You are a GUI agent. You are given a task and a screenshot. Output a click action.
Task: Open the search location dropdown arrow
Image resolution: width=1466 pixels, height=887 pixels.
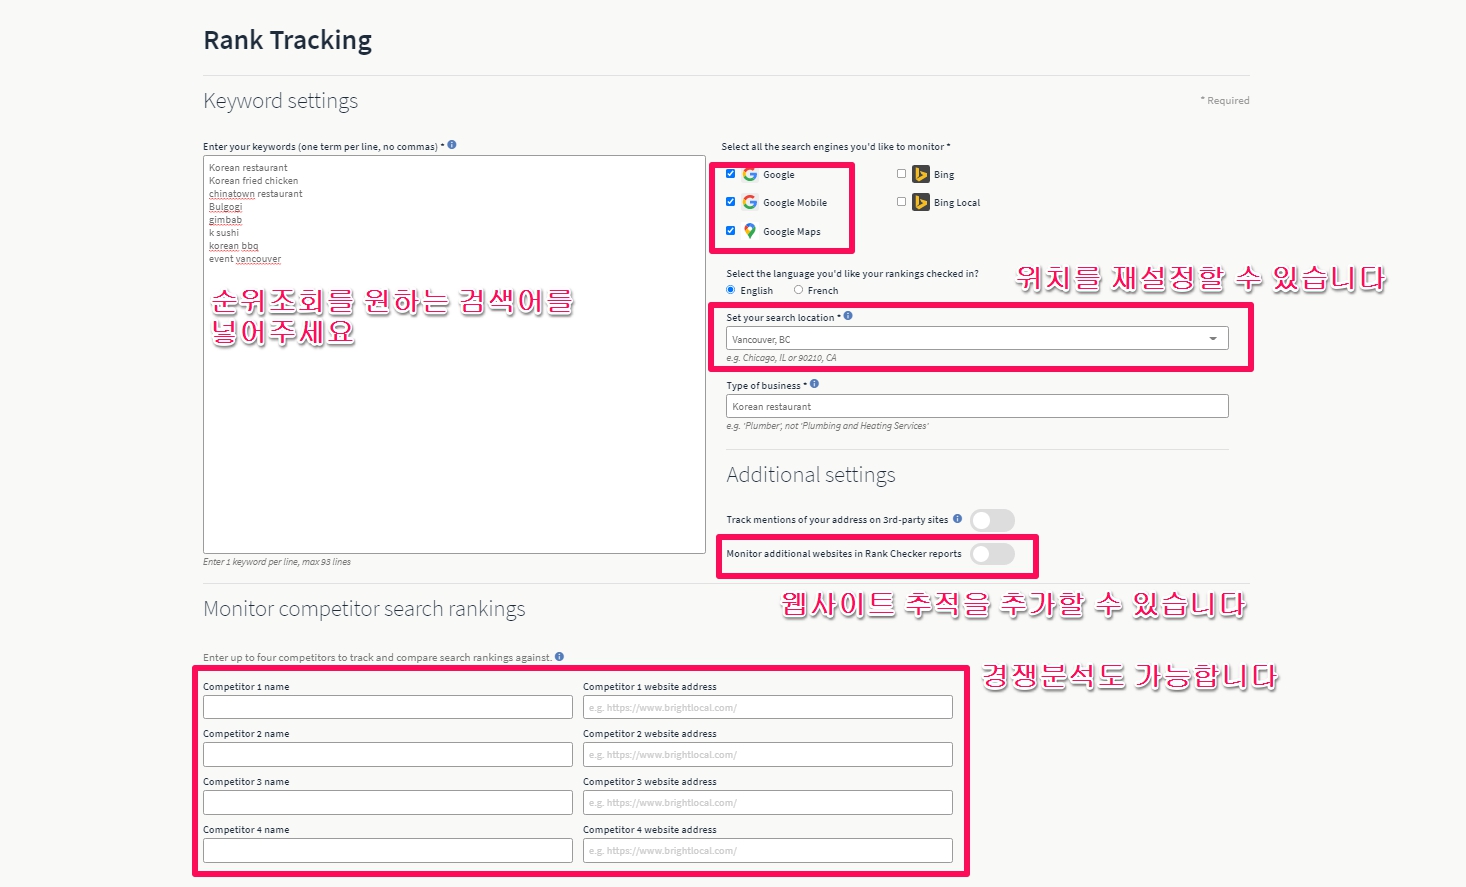(x=1213, y=339)
